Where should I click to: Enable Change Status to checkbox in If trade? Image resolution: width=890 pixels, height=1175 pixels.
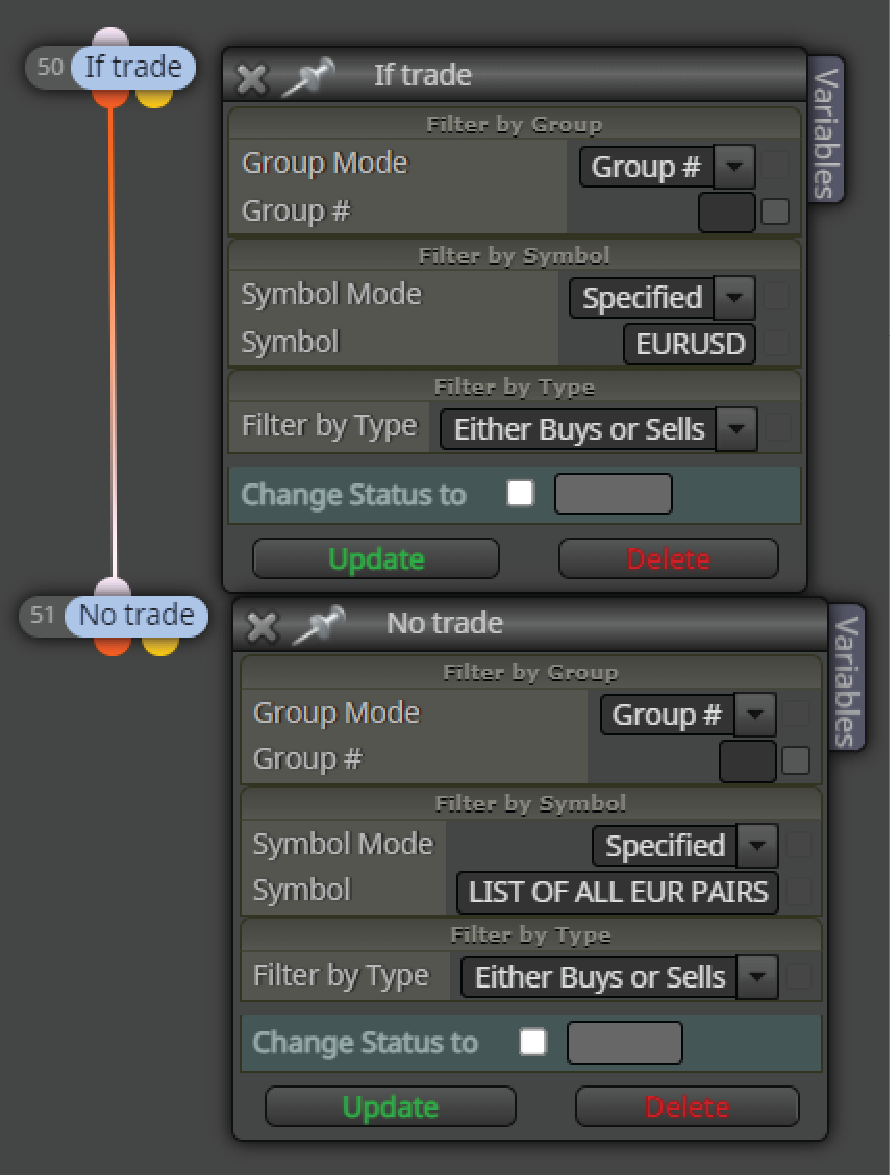click(520, 493)
